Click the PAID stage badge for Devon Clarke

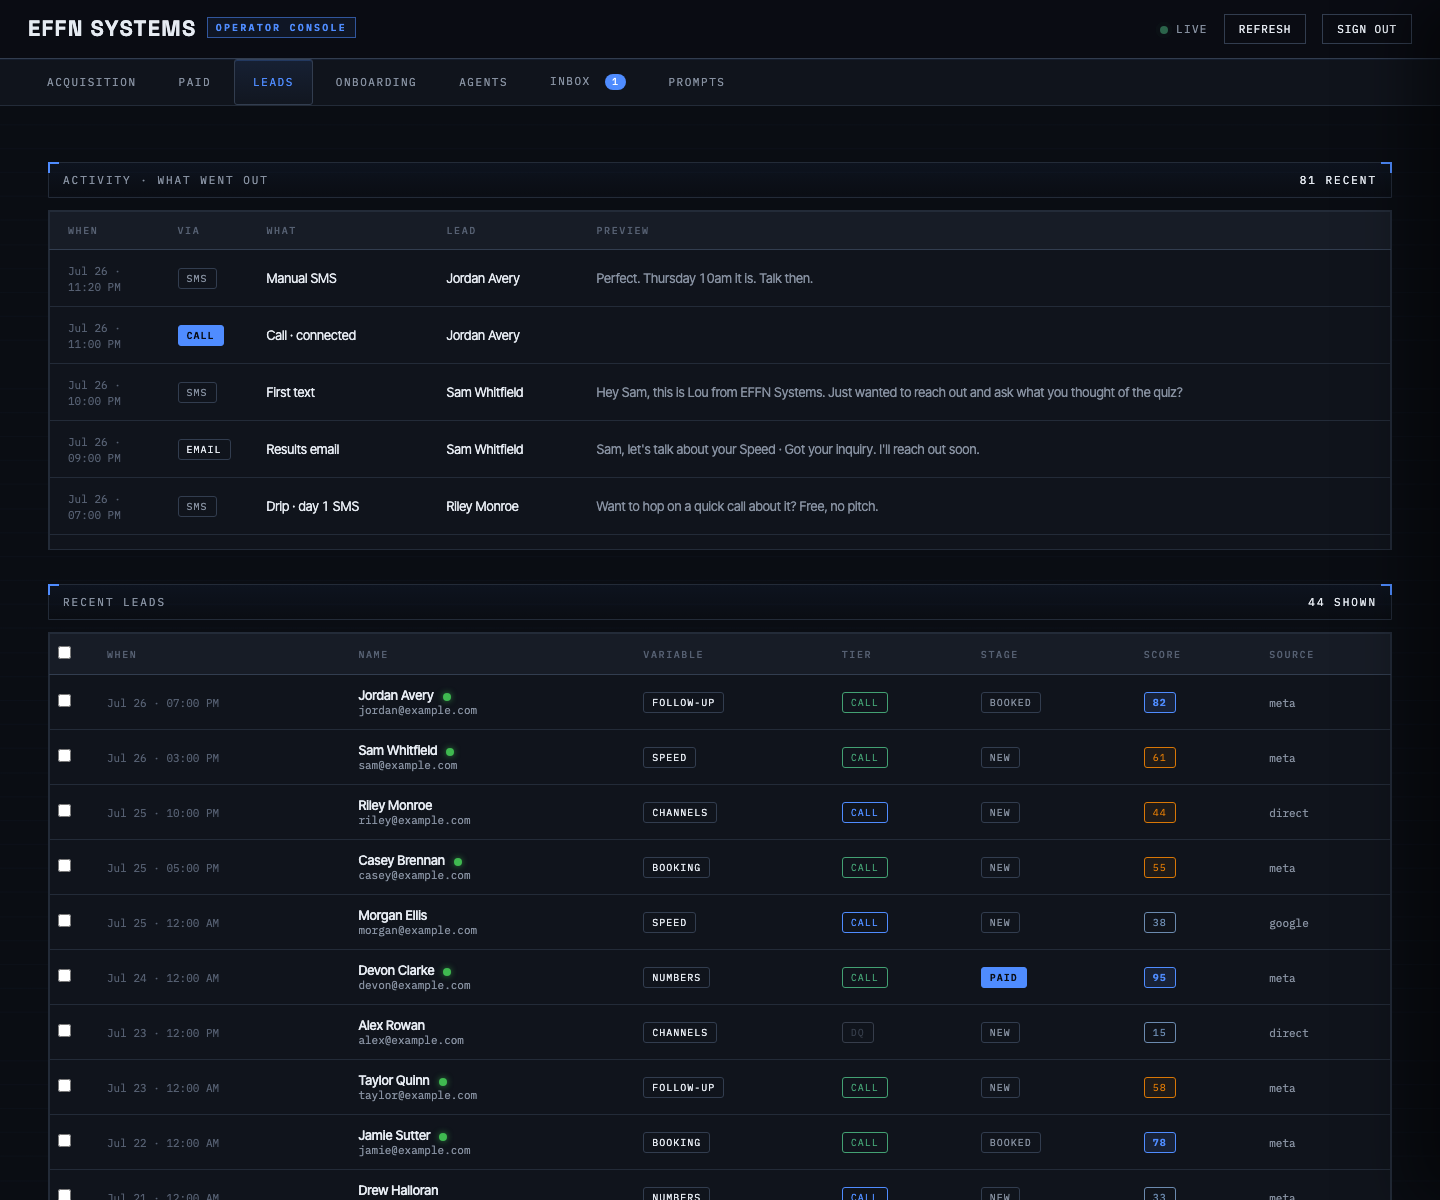pos(1003,978)
